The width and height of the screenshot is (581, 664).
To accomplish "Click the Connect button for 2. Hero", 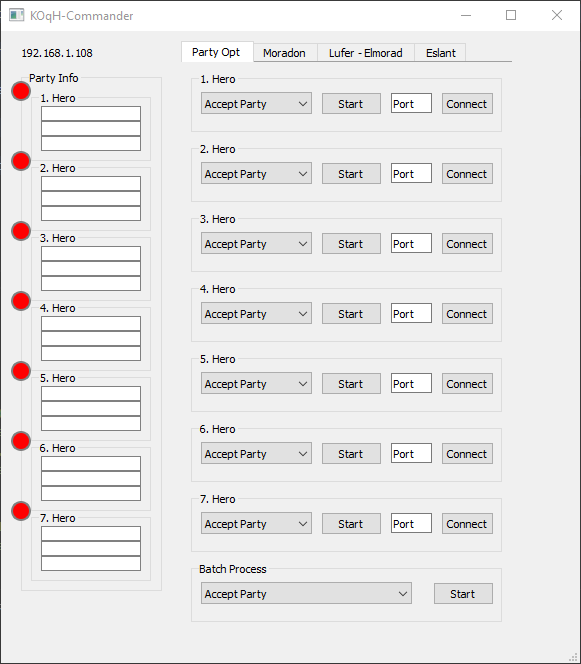I will point(467,174).
